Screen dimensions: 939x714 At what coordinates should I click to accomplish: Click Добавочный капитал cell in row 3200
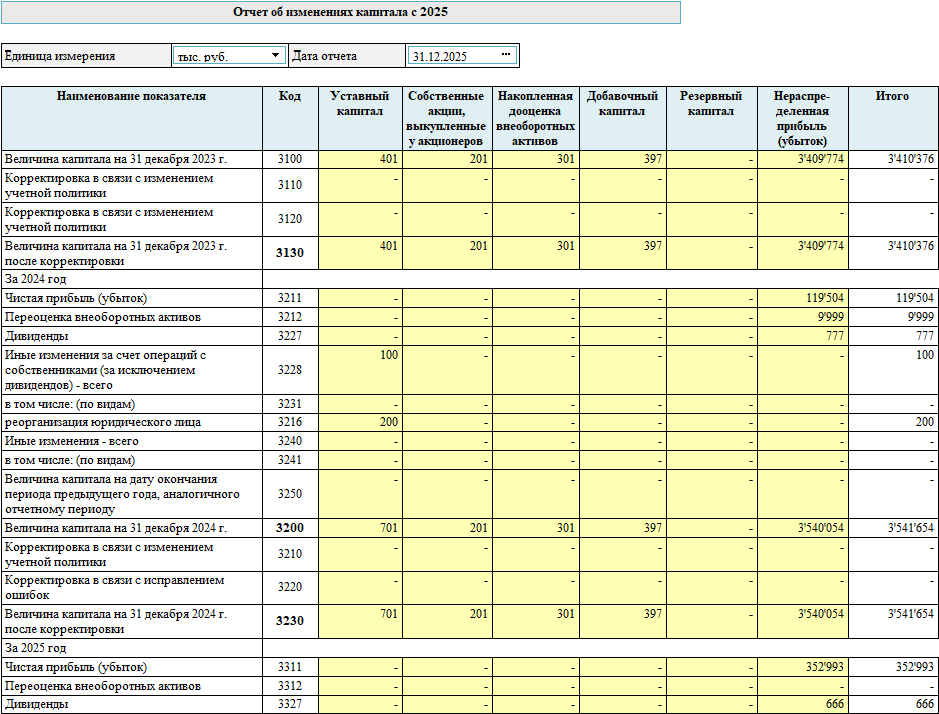pyautogui.click(x=623, y=528)
